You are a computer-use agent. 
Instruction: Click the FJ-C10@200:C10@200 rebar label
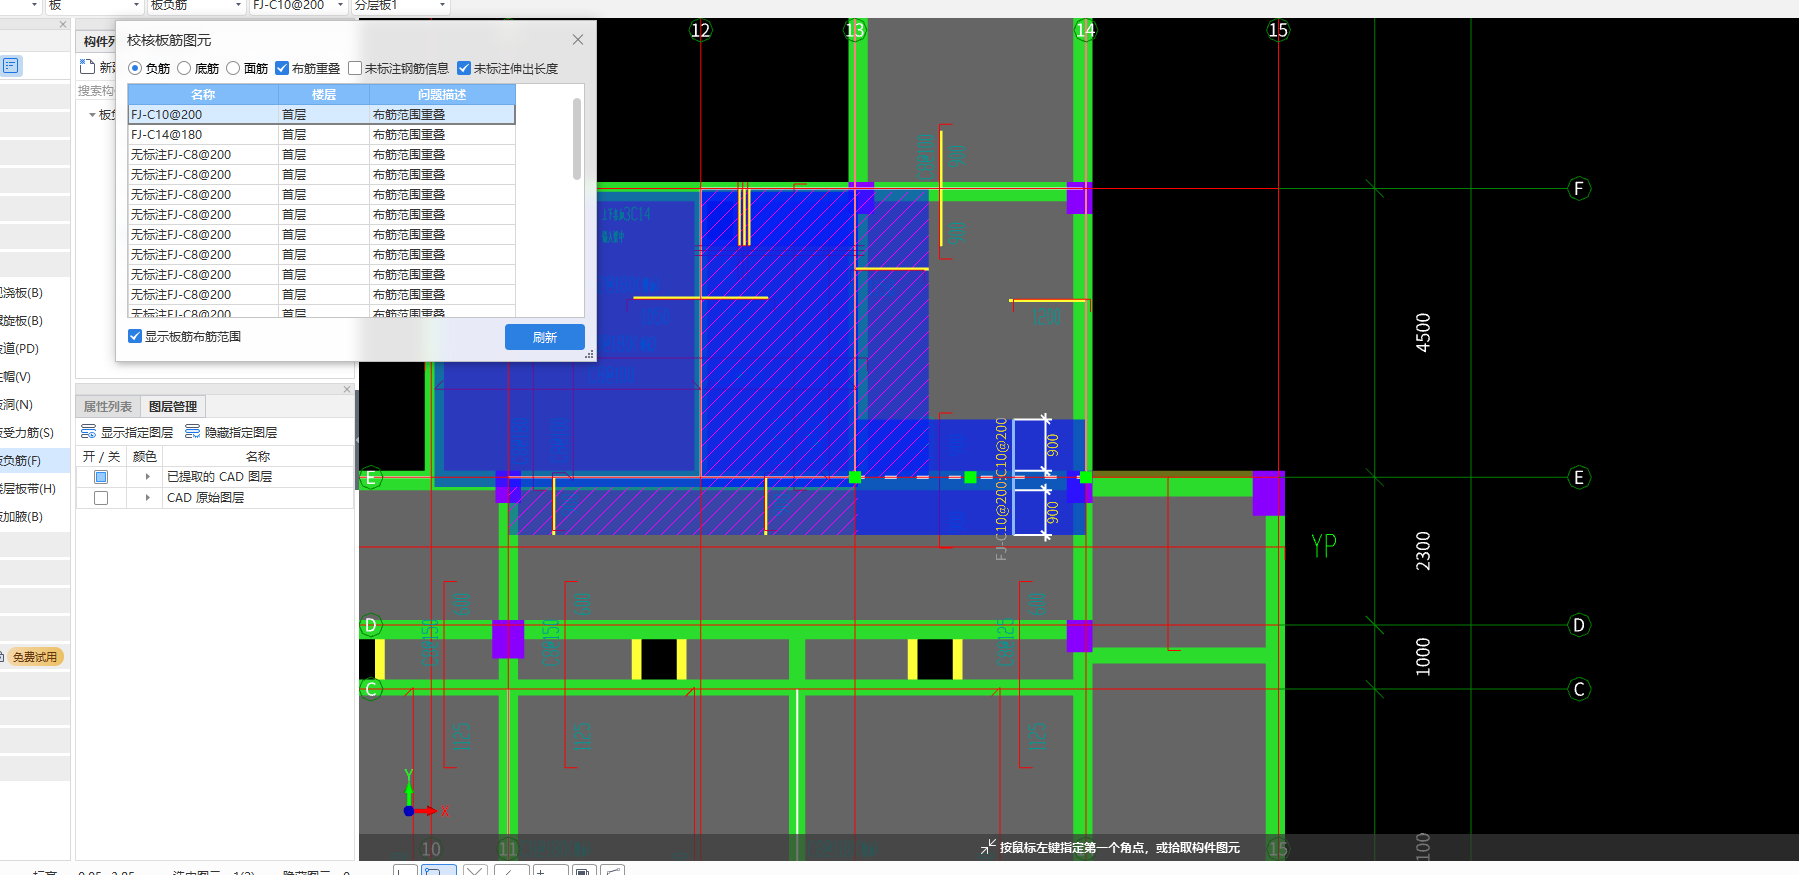click(x=1001, y=488)
